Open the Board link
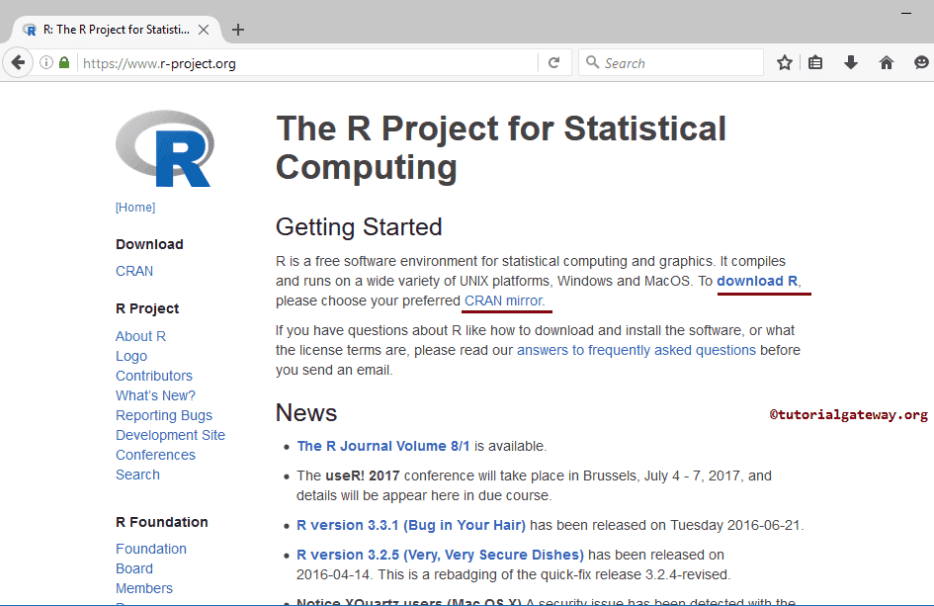This screenshot has width=934, height=606. 134,568
